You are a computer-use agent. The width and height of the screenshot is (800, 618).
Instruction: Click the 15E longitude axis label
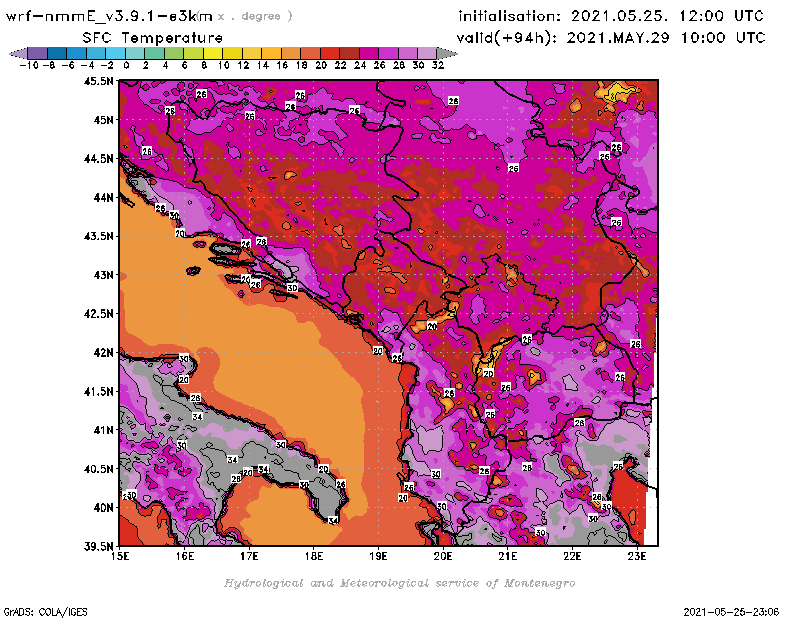pos(120,556)
